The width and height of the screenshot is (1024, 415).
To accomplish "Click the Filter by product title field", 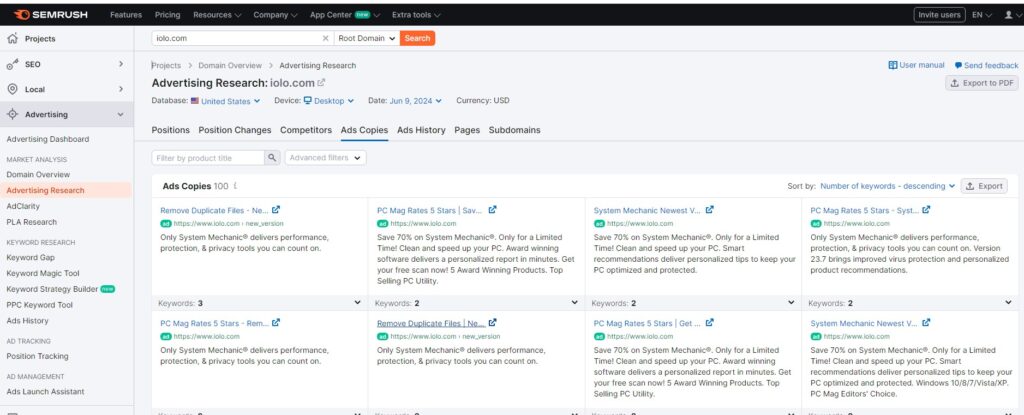I will [208, 158].
